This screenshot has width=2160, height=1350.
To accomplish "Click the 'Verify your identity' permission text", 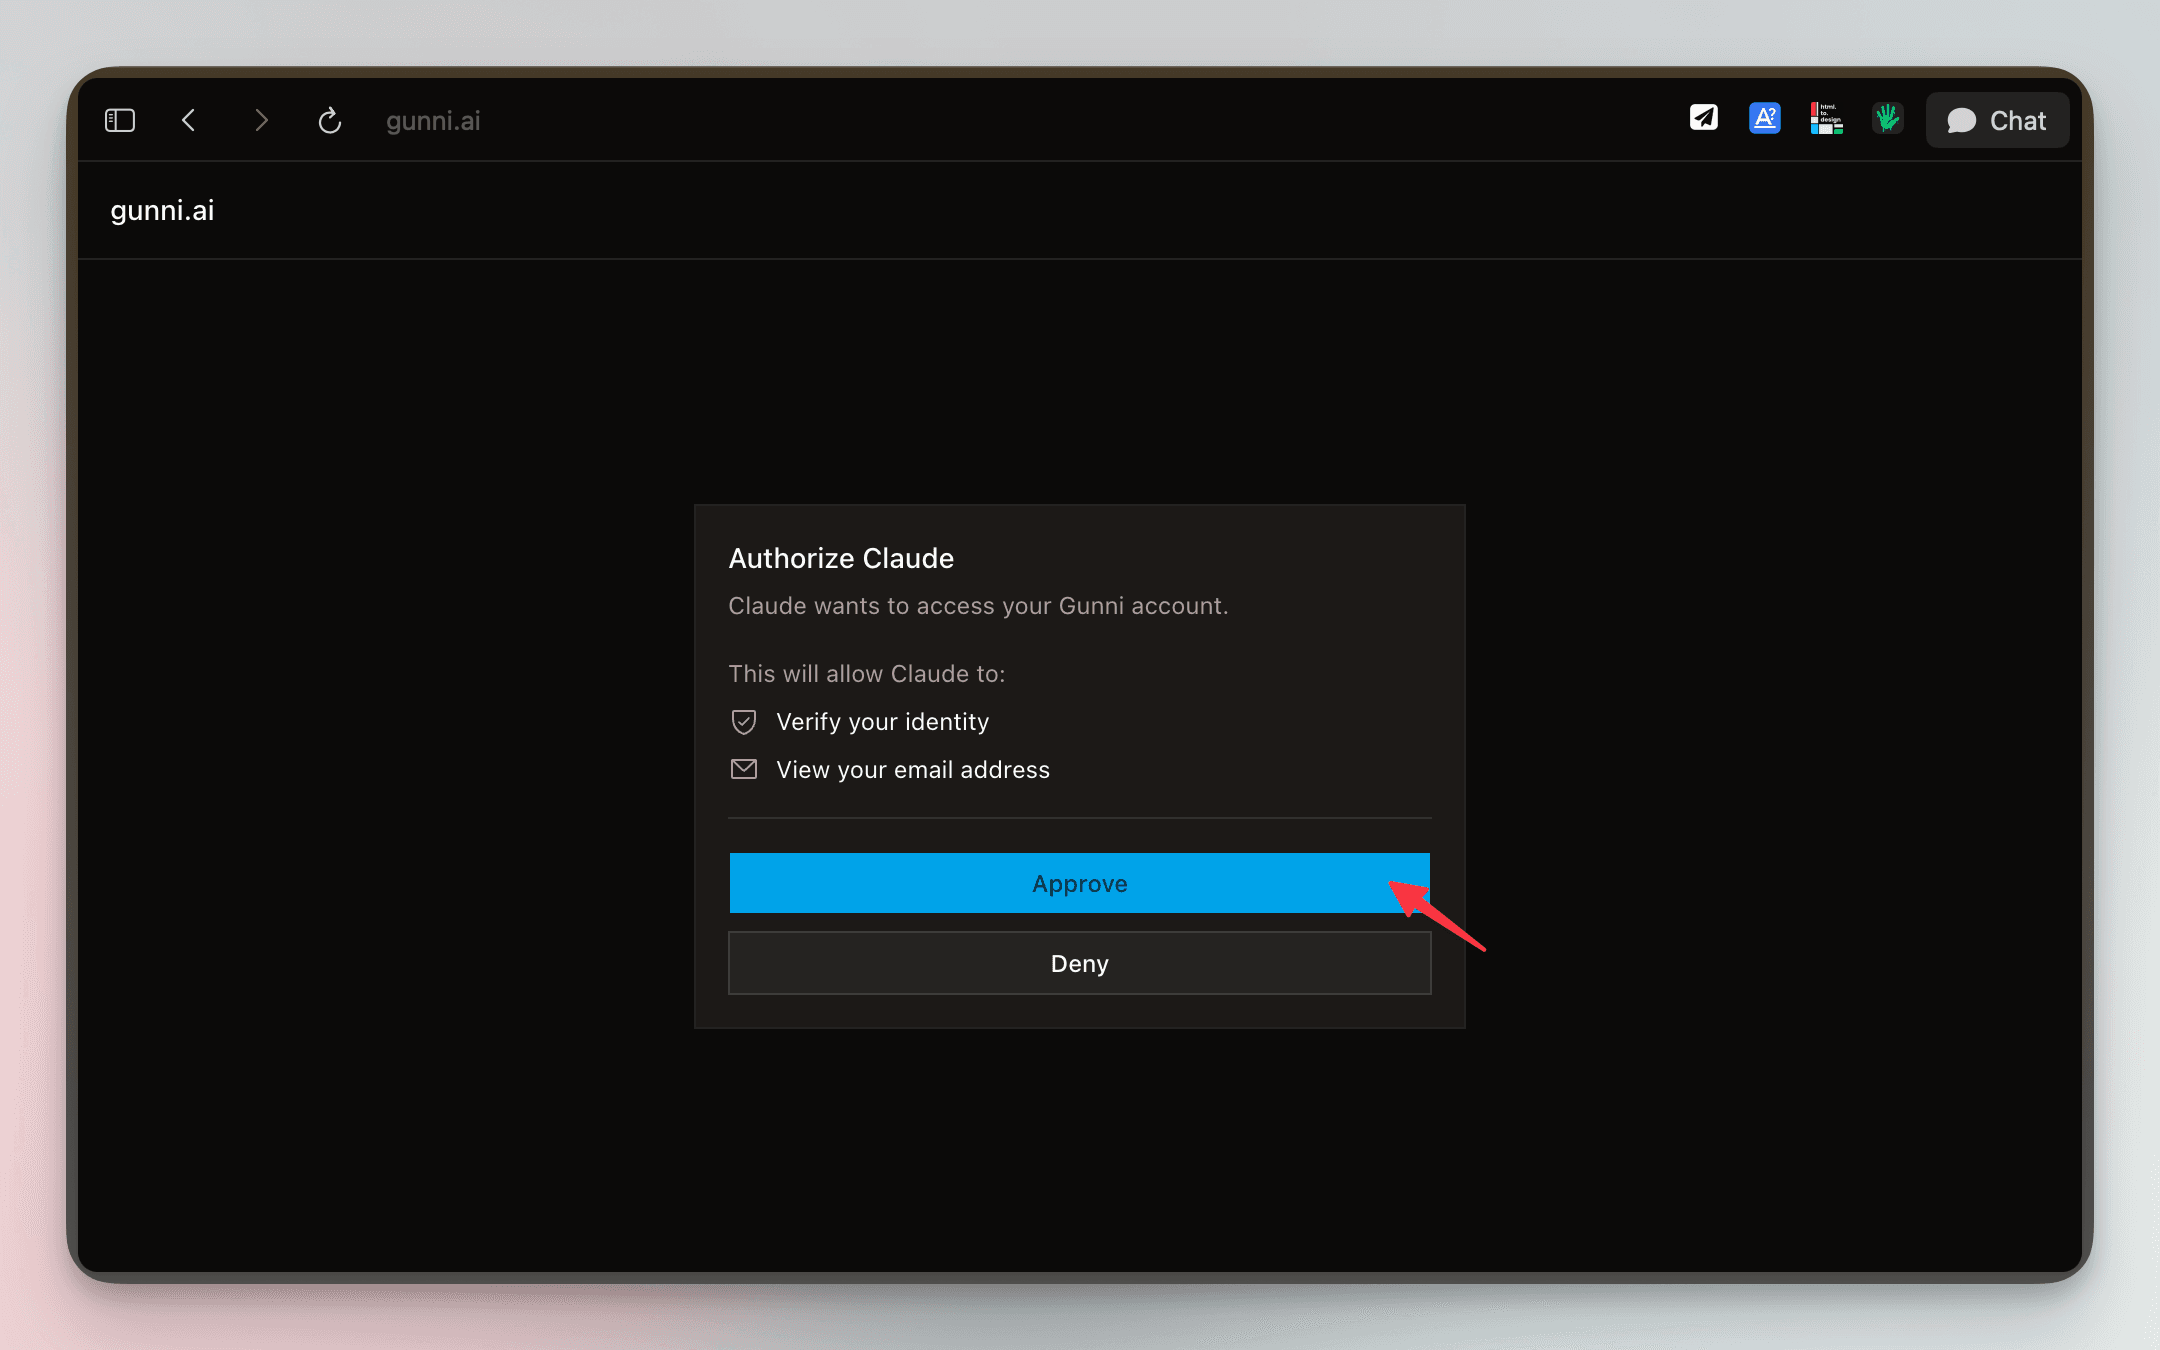I will pyautogui.click(x=882, y=722).
